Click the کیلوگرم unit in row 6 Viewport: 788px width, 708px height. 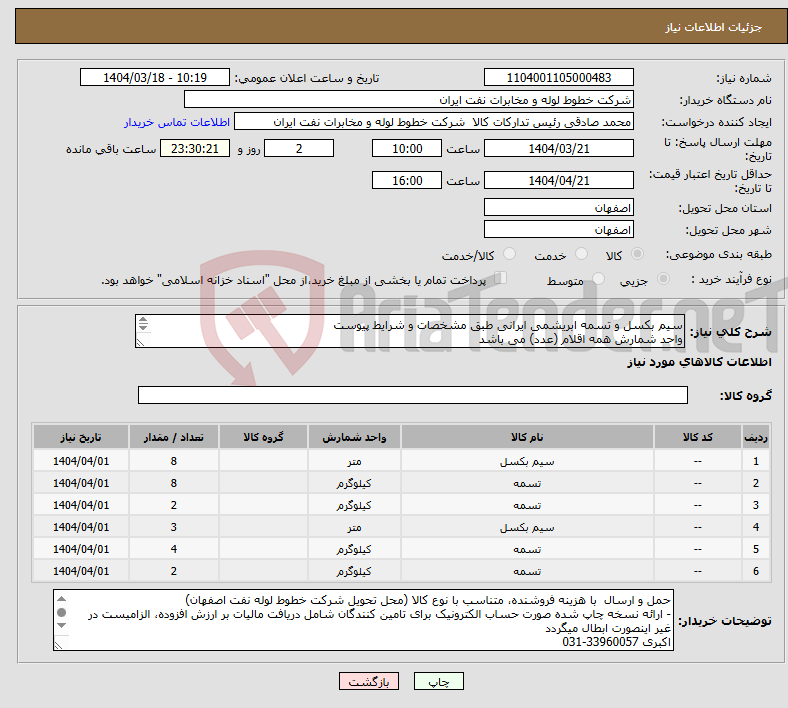pos(354,571)
